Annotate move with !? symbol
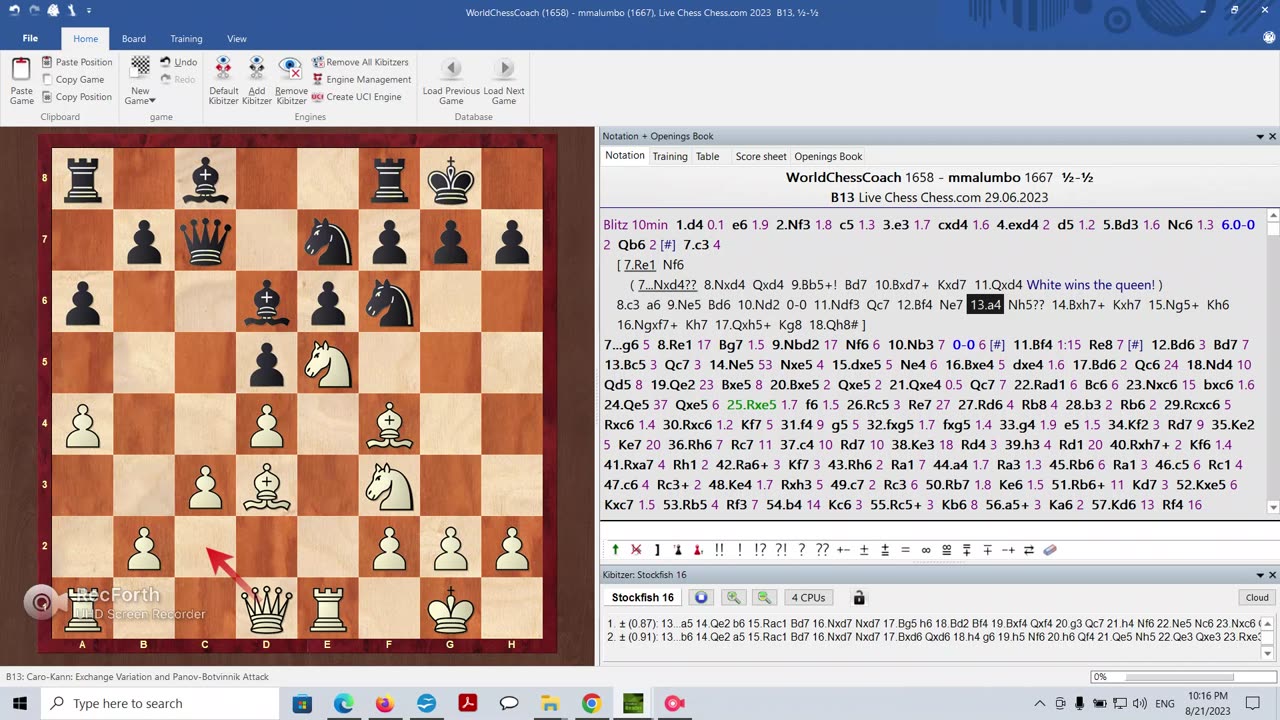 click(760, 549)
